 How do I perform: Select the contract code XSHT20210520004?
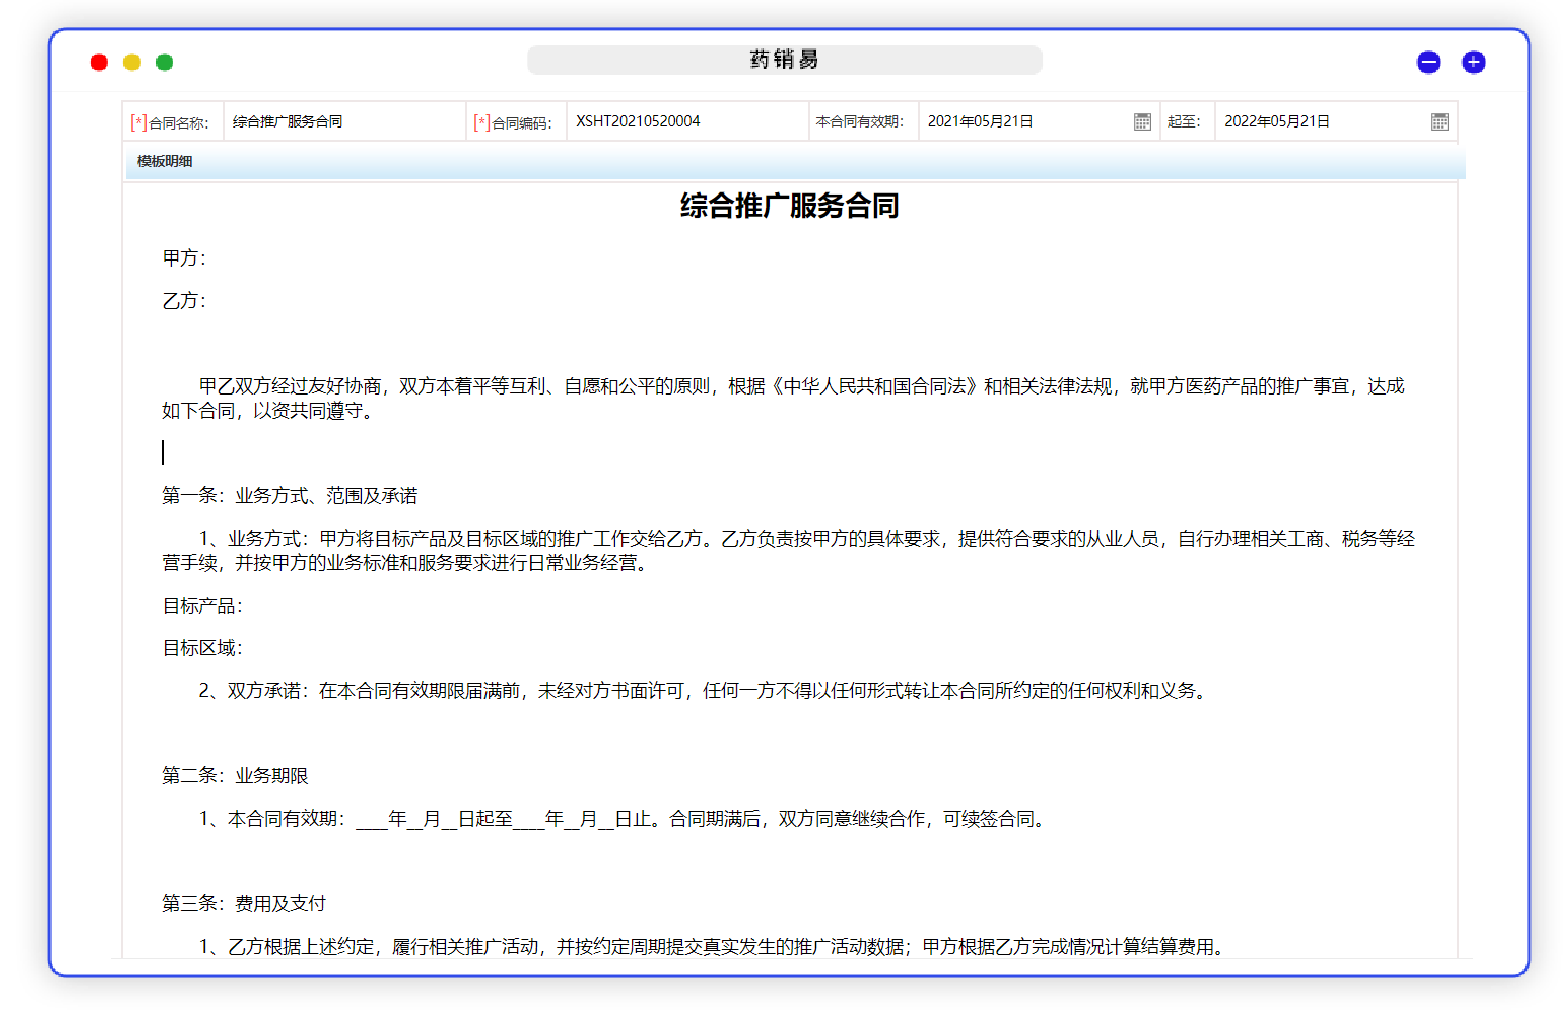coord(637,120)
